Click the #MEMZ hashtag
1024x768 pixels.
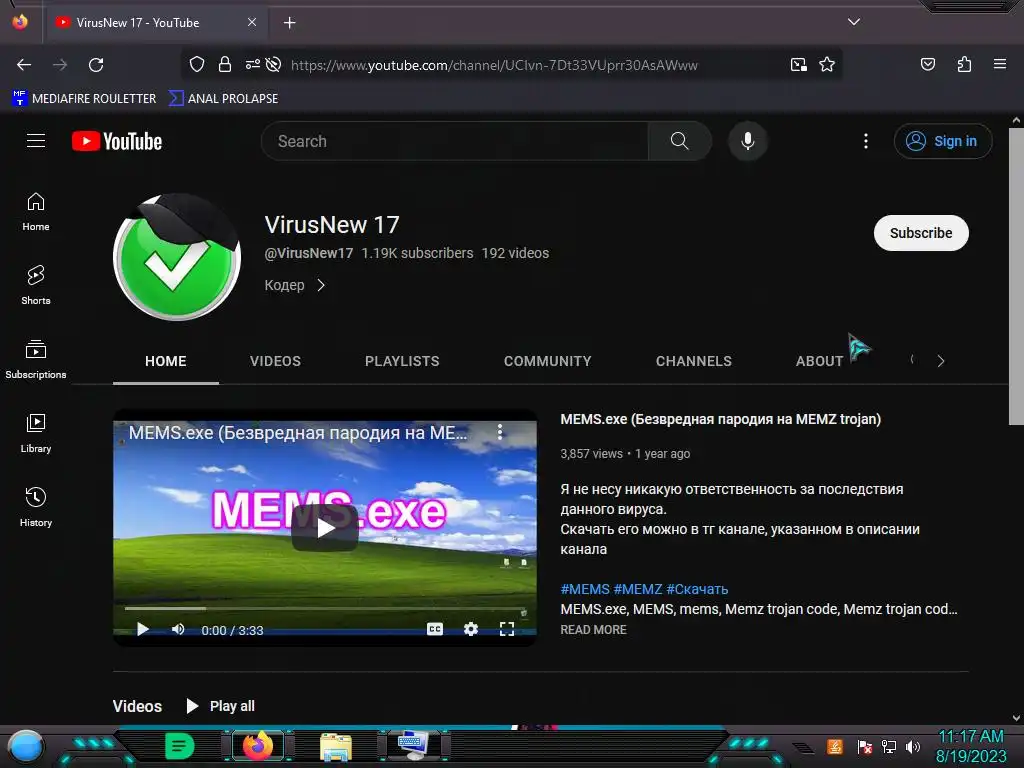pyautogui.click(x=637, y=589)
